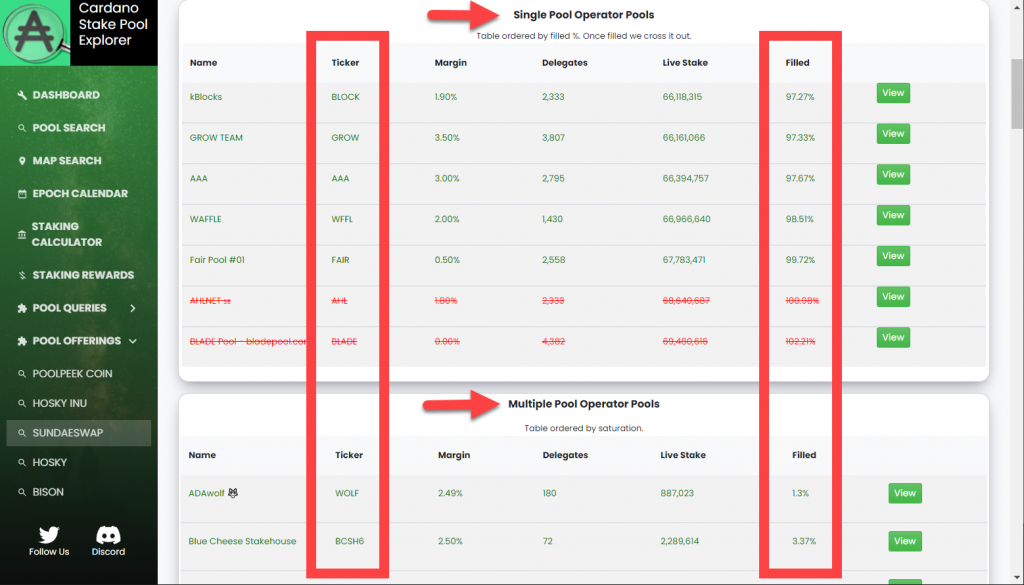Click the page vertical scrollbar thumb
This screenshot has height=585, width=1024.
1017,93
